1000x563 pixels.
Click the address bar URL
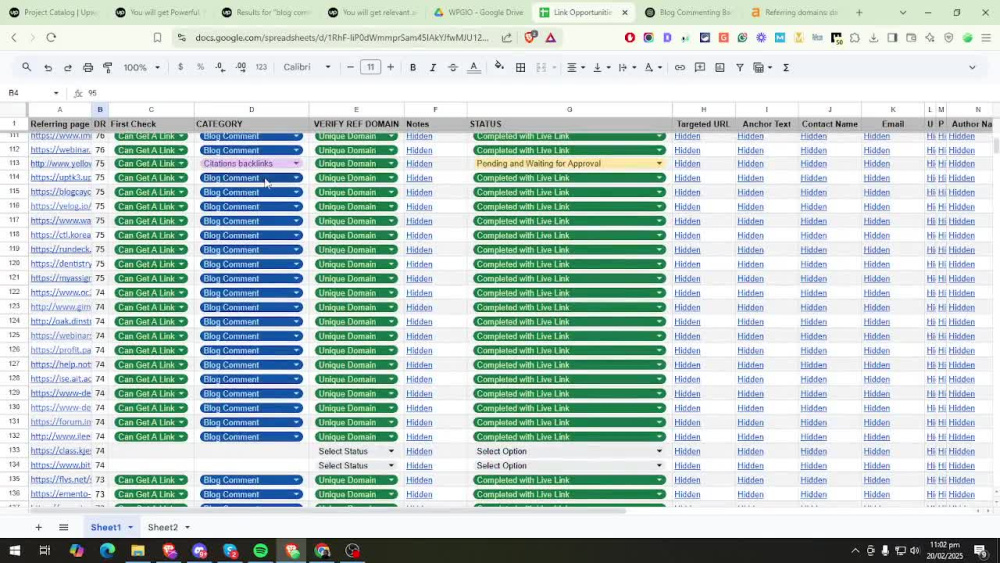[342, 38]
